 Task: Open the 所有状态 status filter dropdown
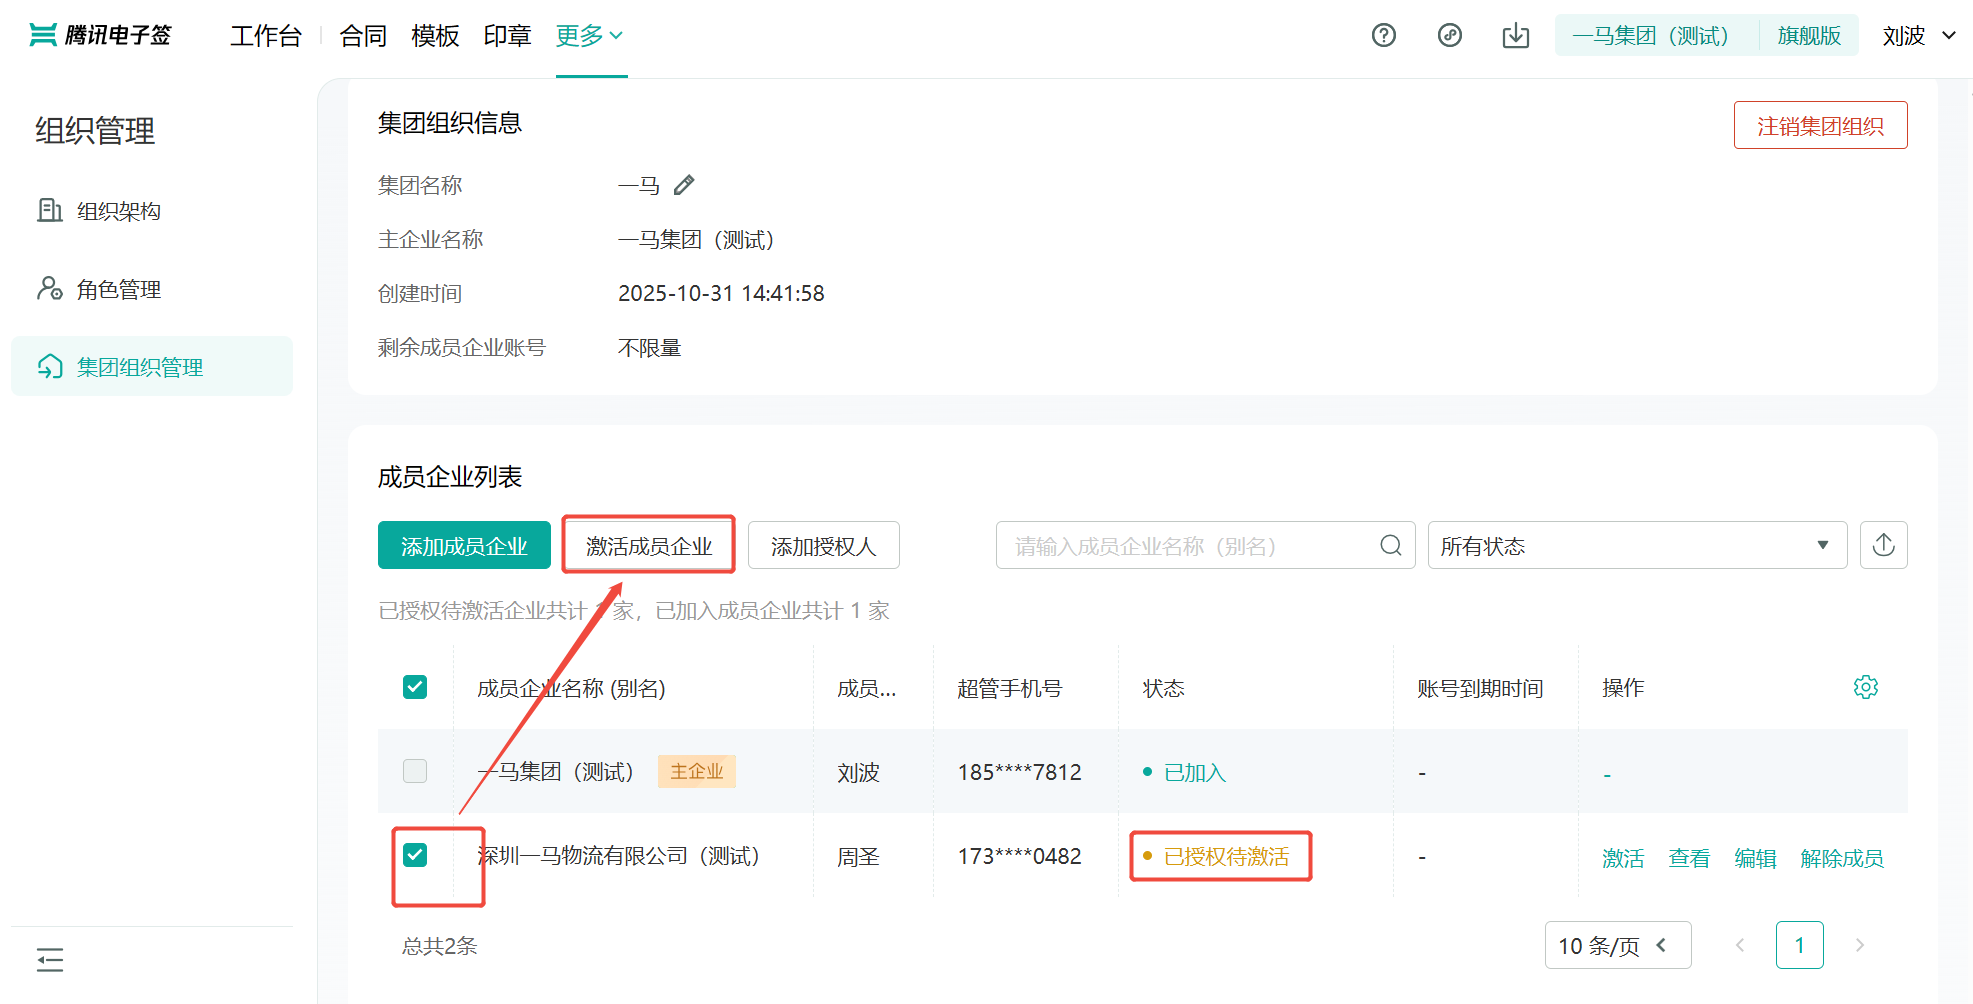point(1636,545)
